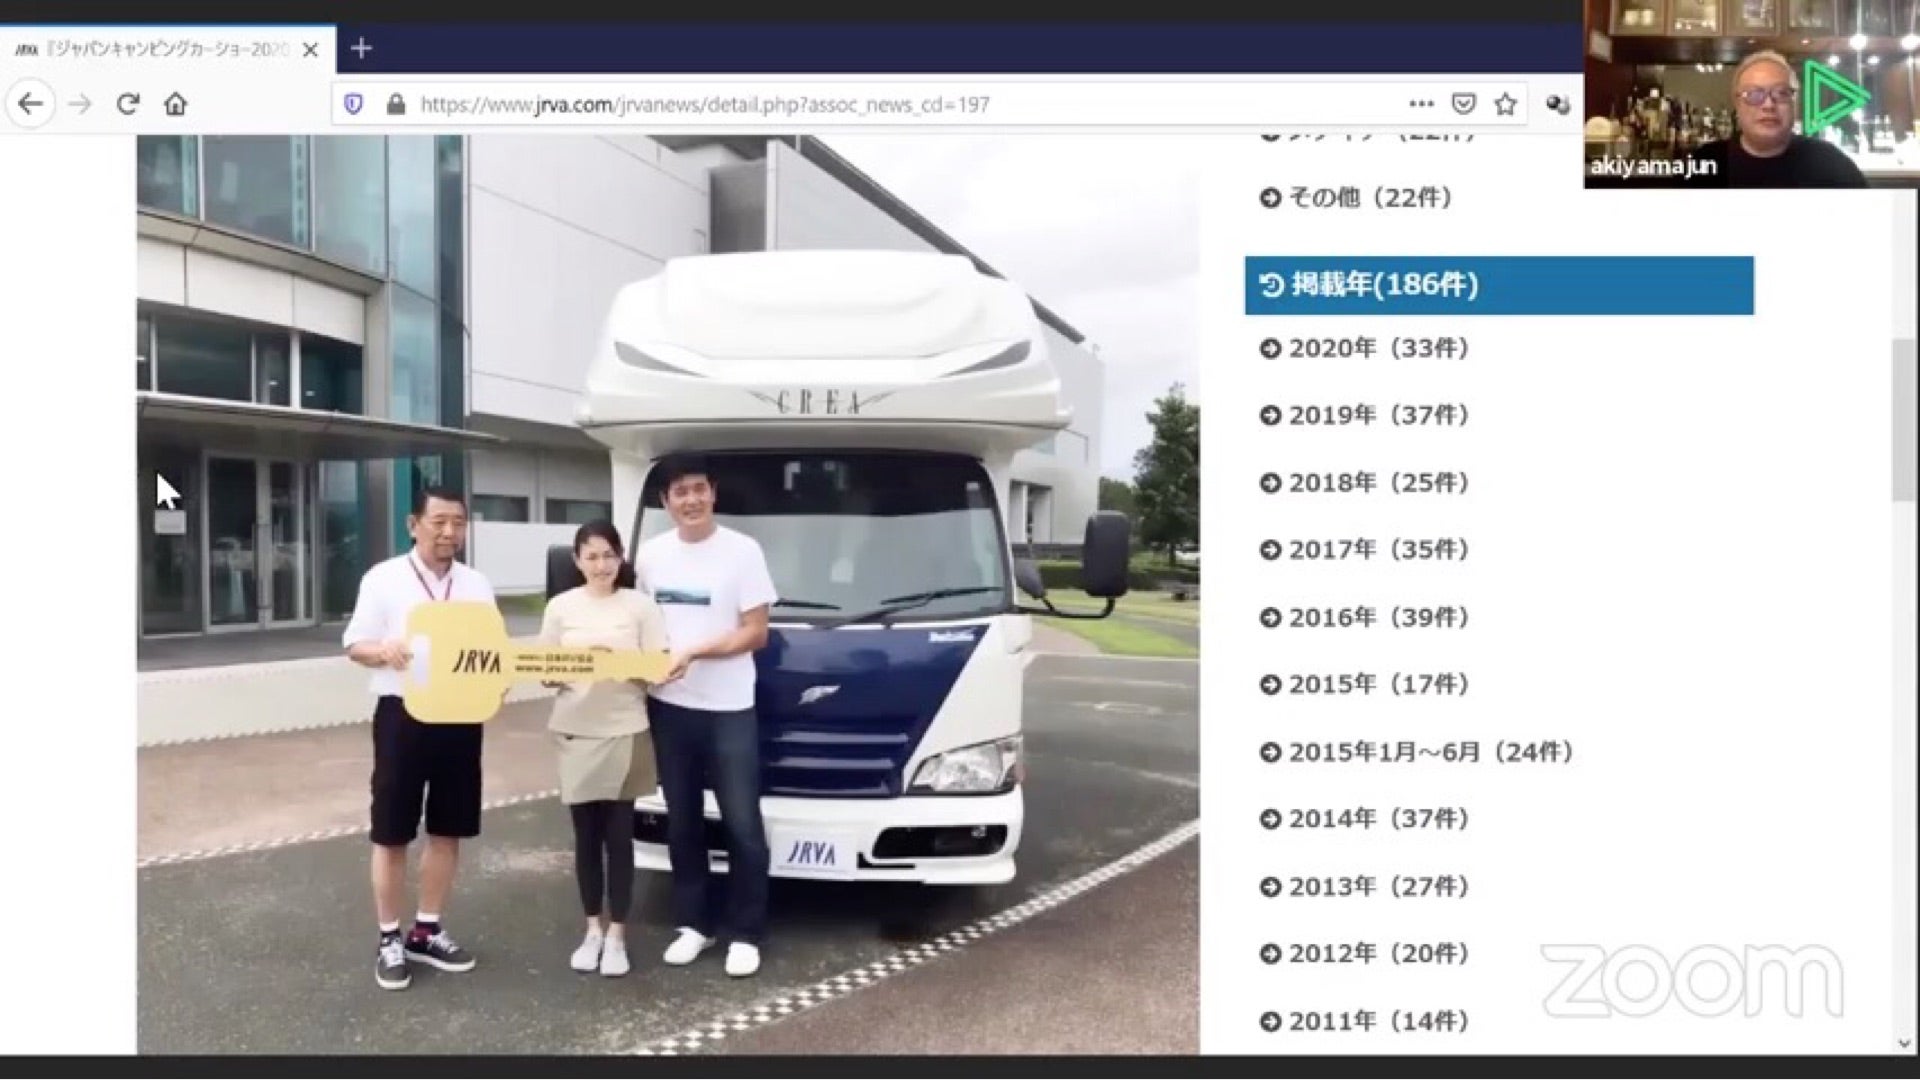Open the 2015年（17件） archive link
1920x1080 pixels.
pyautogui.click(x=1365, y=684)
